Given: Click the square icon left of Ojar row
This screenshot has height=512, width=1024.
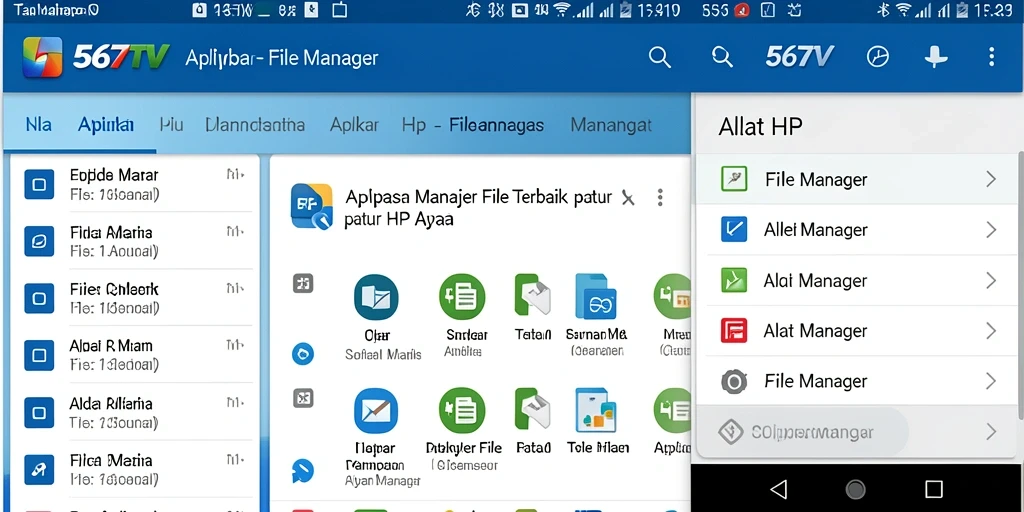Looking at the screenshot, I should (x=303, y=283).
